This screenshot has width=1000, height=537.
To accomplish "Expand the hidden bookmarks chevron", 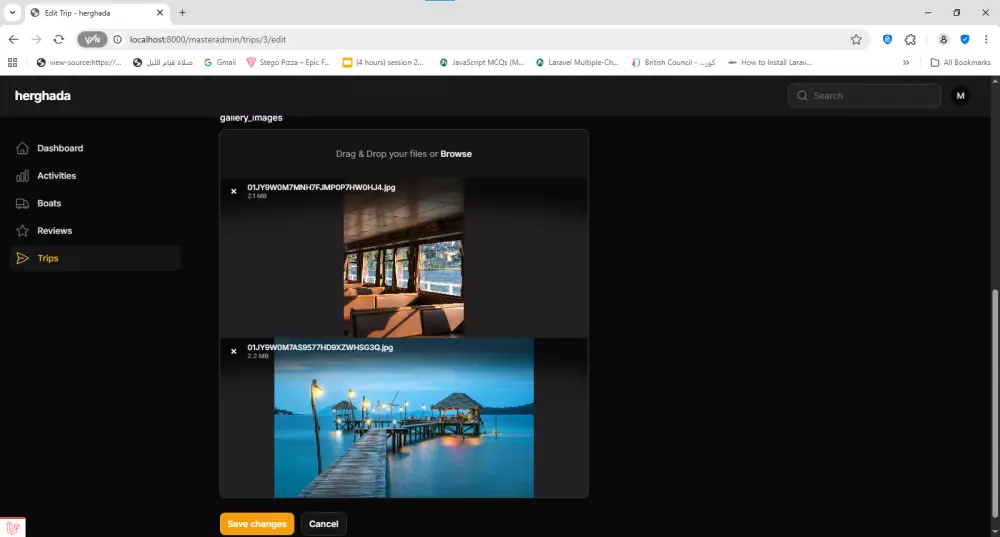I will (x=906, y=63).
